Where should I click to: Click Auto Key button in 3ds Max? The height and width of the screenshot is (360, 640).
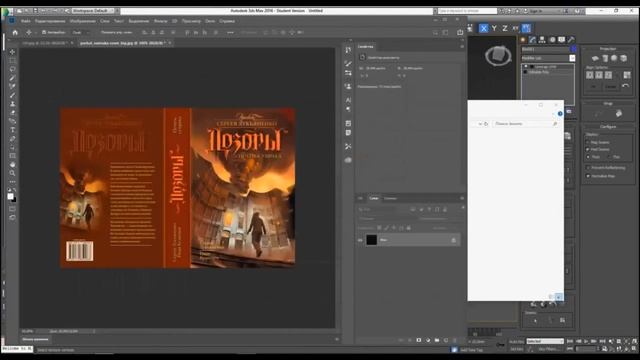click(517, 341)
